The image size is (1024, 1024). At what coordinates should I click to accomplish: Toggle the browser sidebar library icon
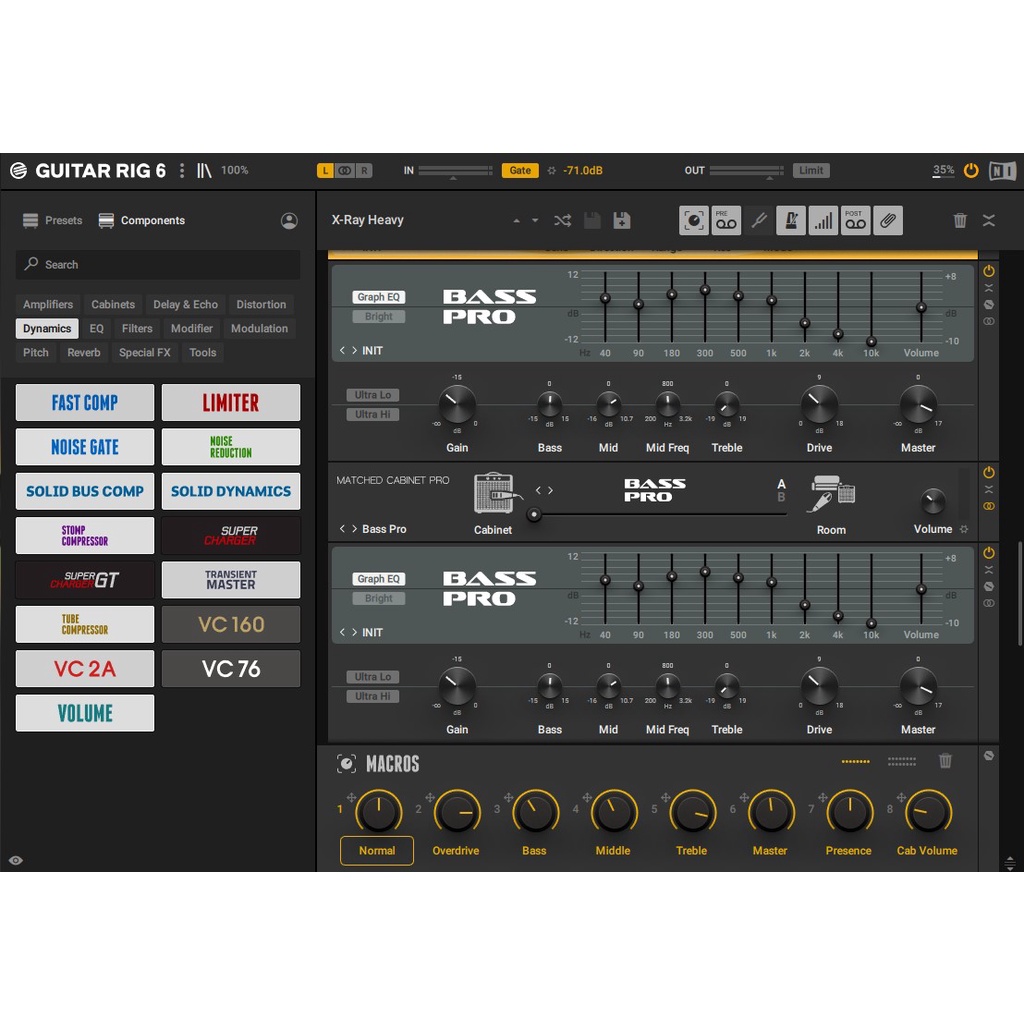click(204, 170)
